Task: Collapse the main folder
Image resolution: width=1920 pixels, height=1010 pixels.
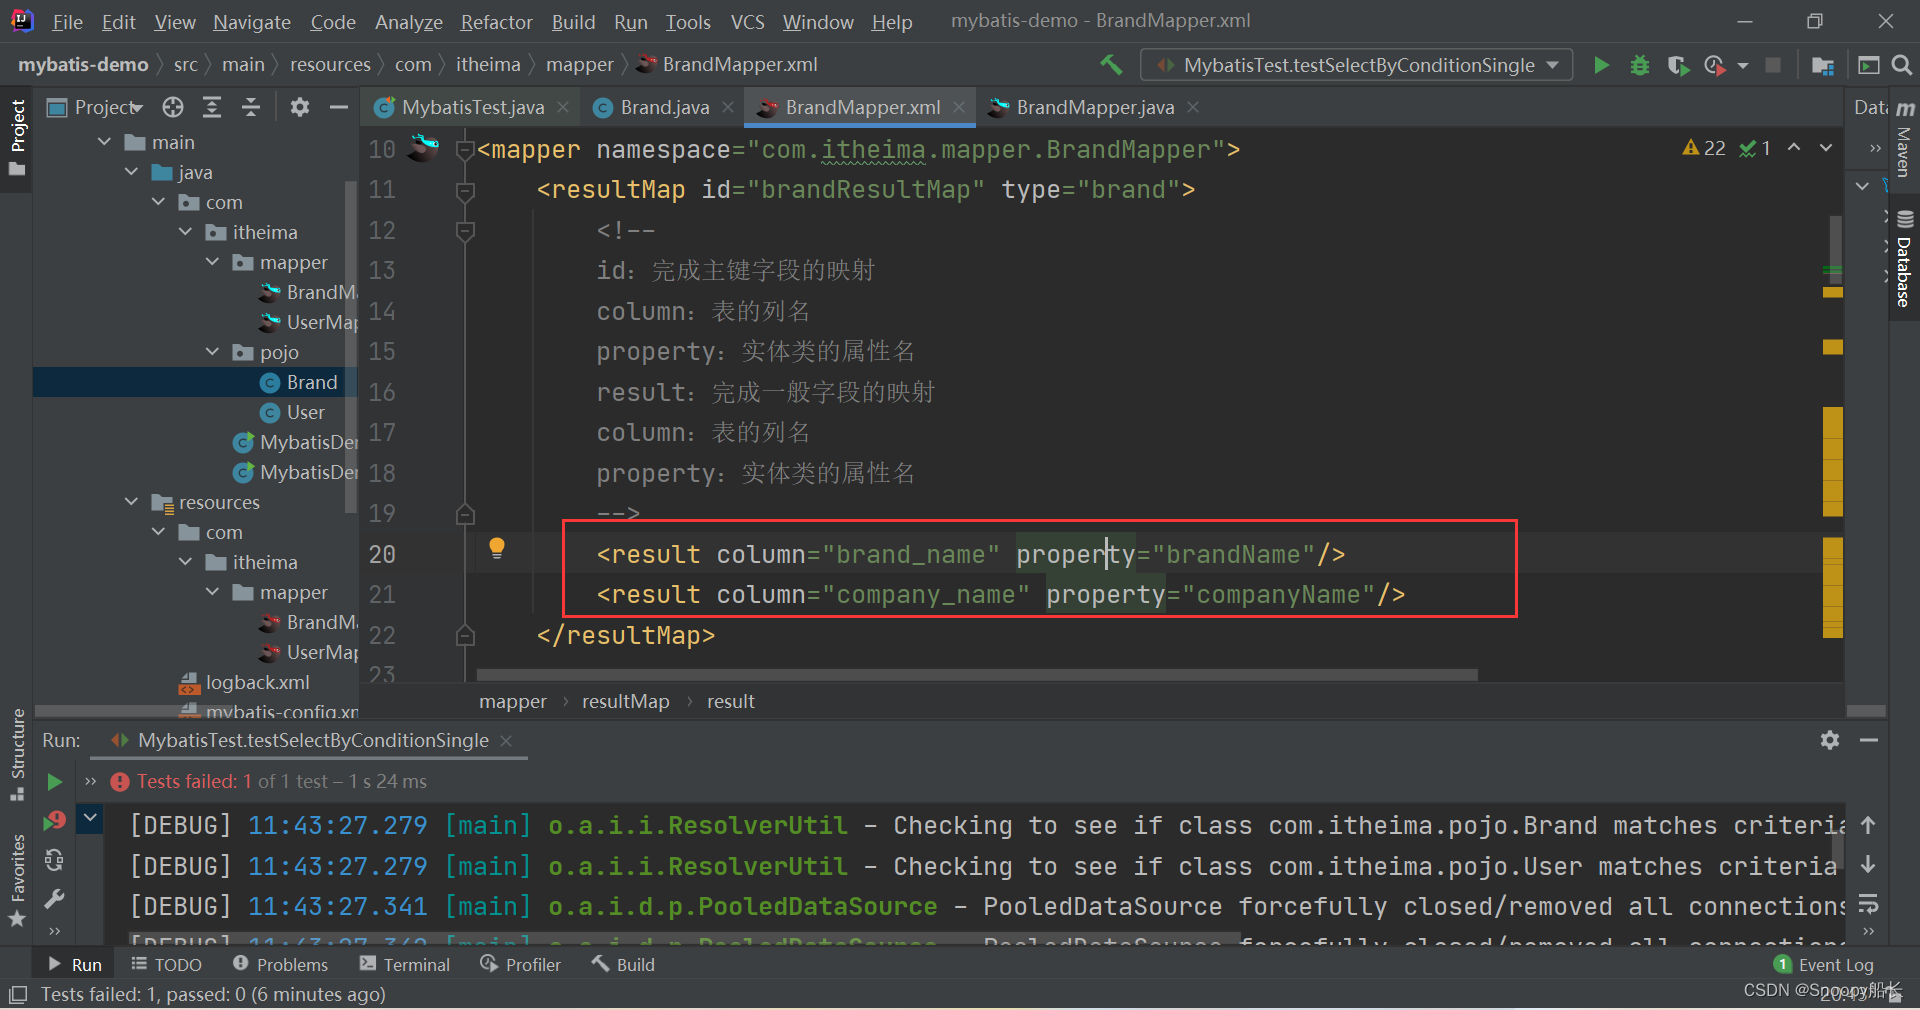Action: point(105,142)
